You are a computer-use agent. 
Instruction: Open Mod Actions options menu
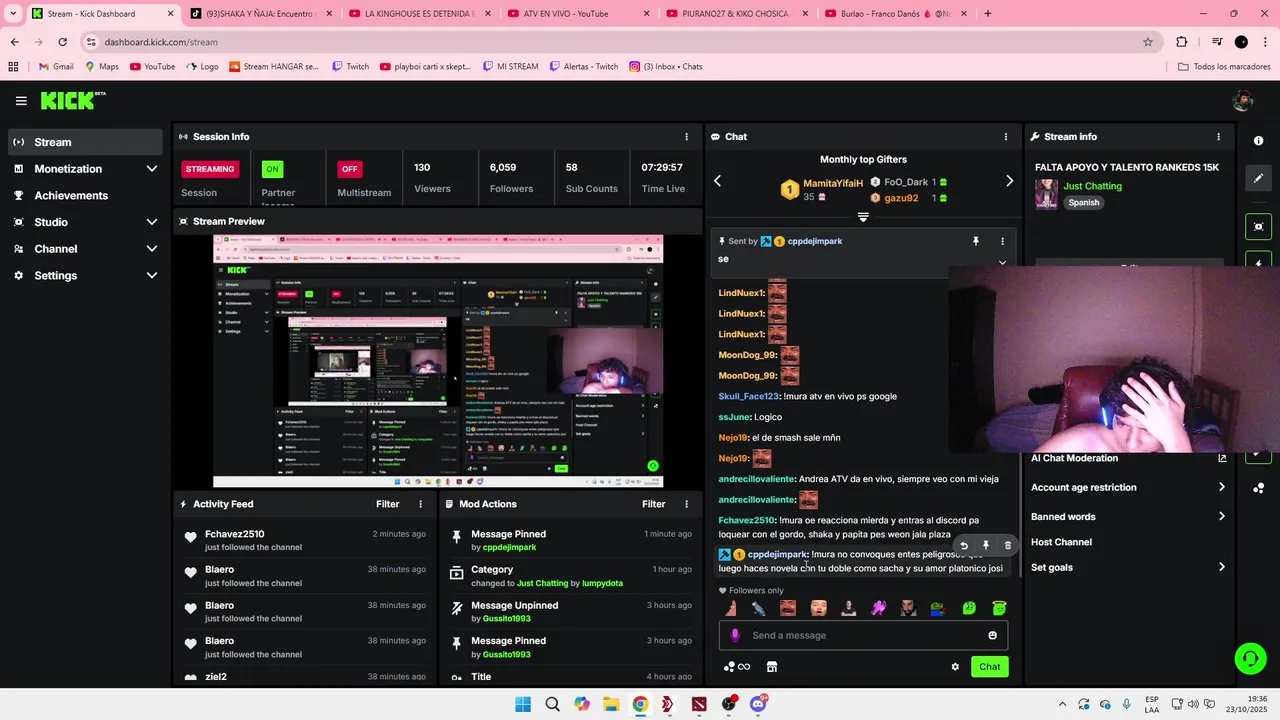tap(686, 504)
